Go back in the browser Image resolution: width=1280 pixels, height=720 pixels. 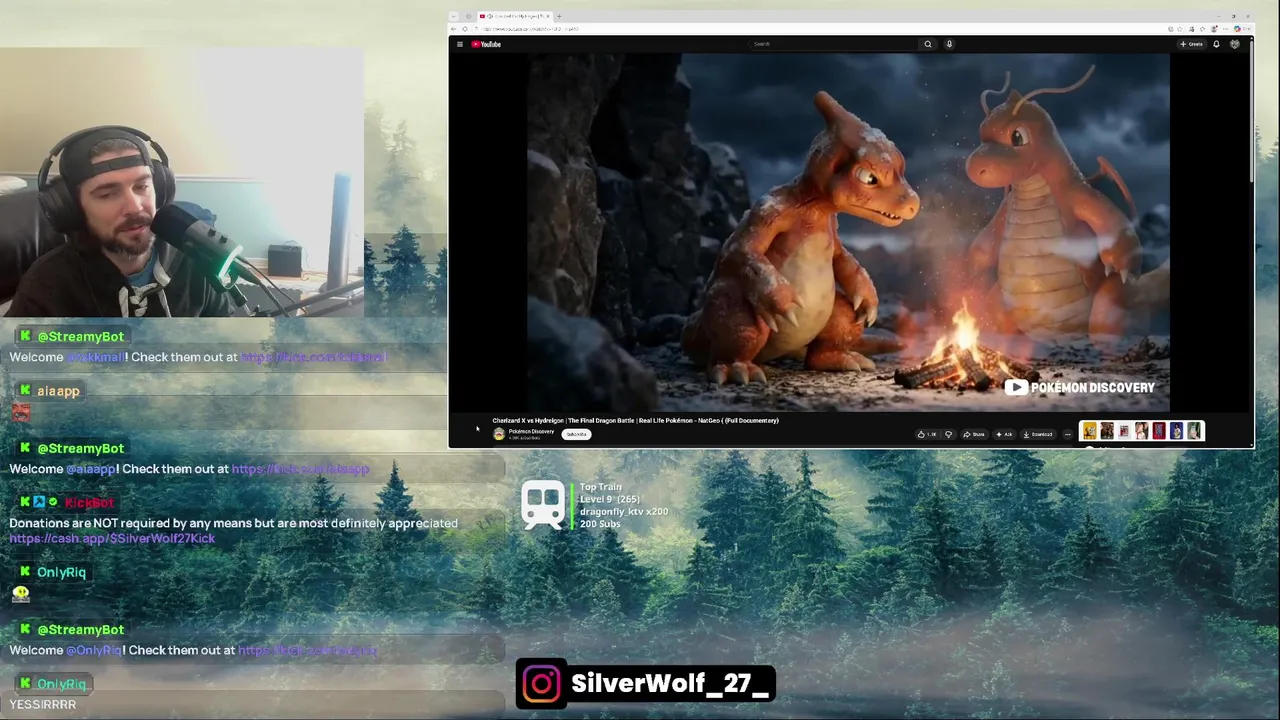(453, 29)
